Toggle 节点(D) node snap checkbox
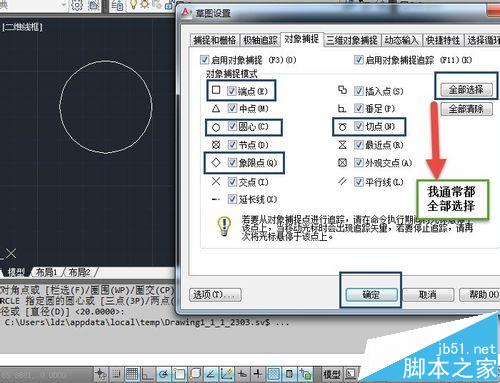500x383 pixels. click(x=232, y=145)
